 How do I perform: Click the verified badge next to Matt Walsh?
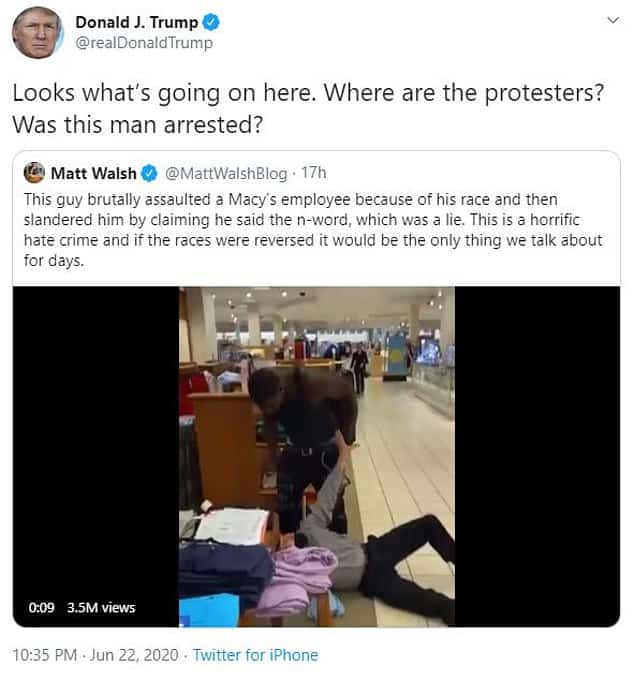pyautogui.click(x=149, y=173)
